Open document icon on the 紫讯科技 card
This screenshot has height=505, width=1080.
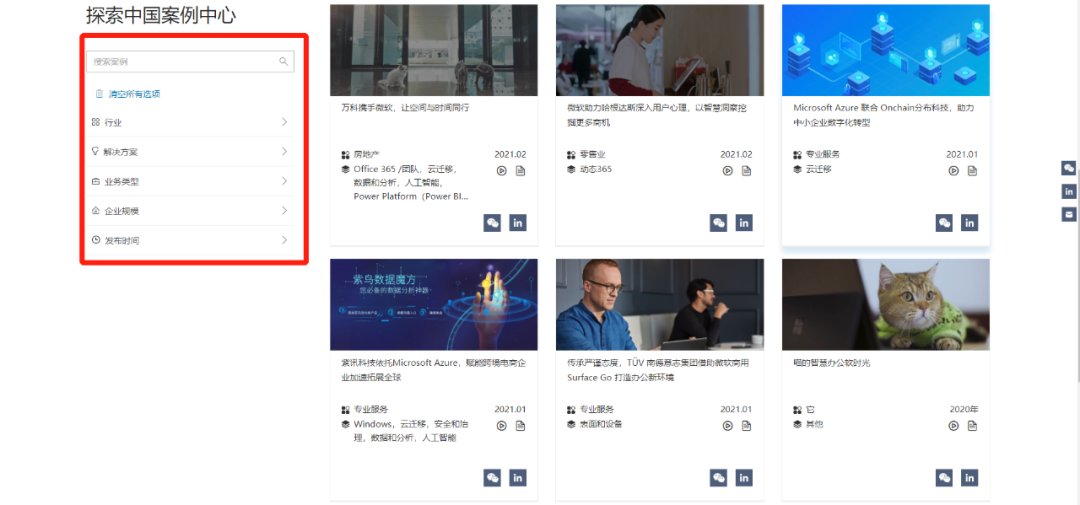coord(520,426)
